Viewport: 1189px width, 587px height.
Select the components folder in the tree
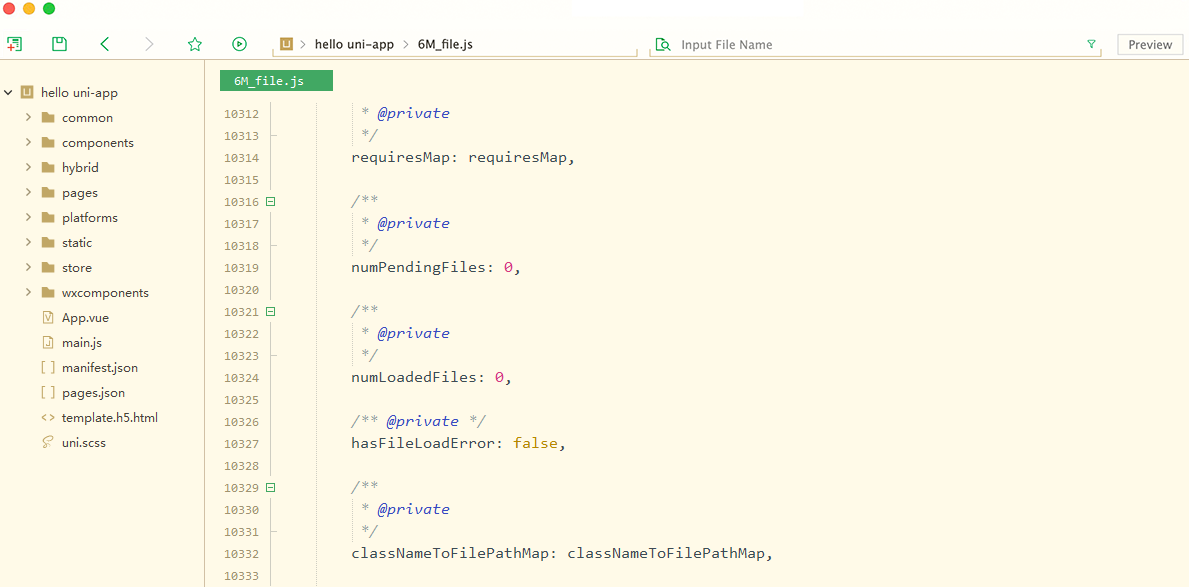click(x=98, y=143)
